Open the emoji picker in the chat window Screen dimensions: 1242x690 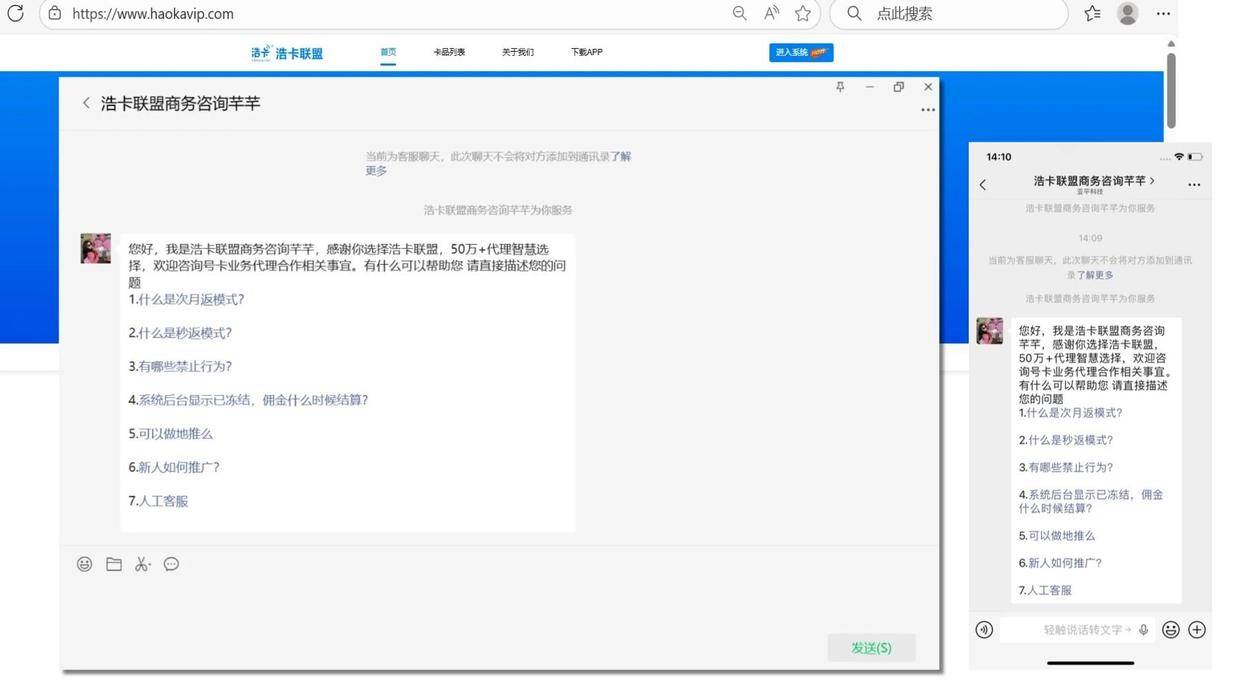[x=84, y=563]
